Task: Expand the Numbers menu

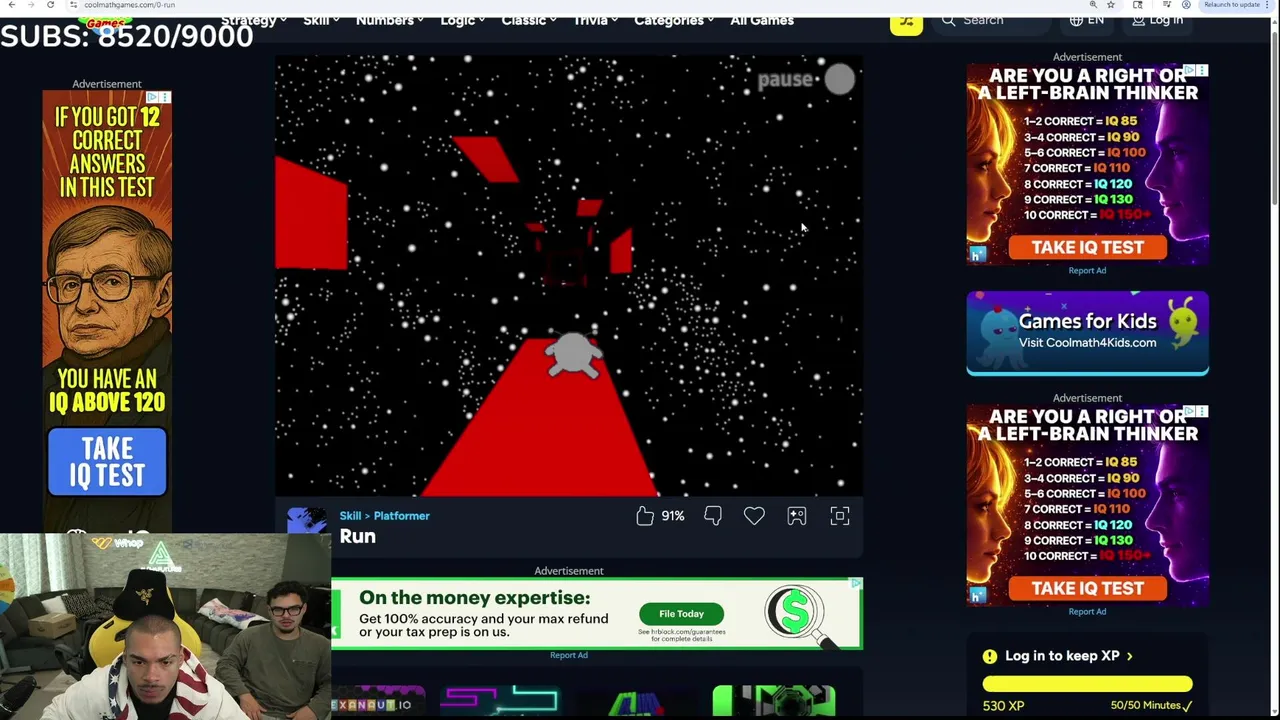Action: click(x=390, y=20)
